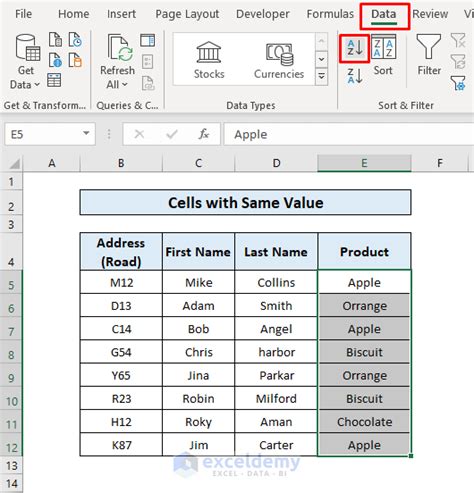This screenshot has width=474, height=493.
Task: Click the formula bar showing Apple
Action: (x=349, y=134)
